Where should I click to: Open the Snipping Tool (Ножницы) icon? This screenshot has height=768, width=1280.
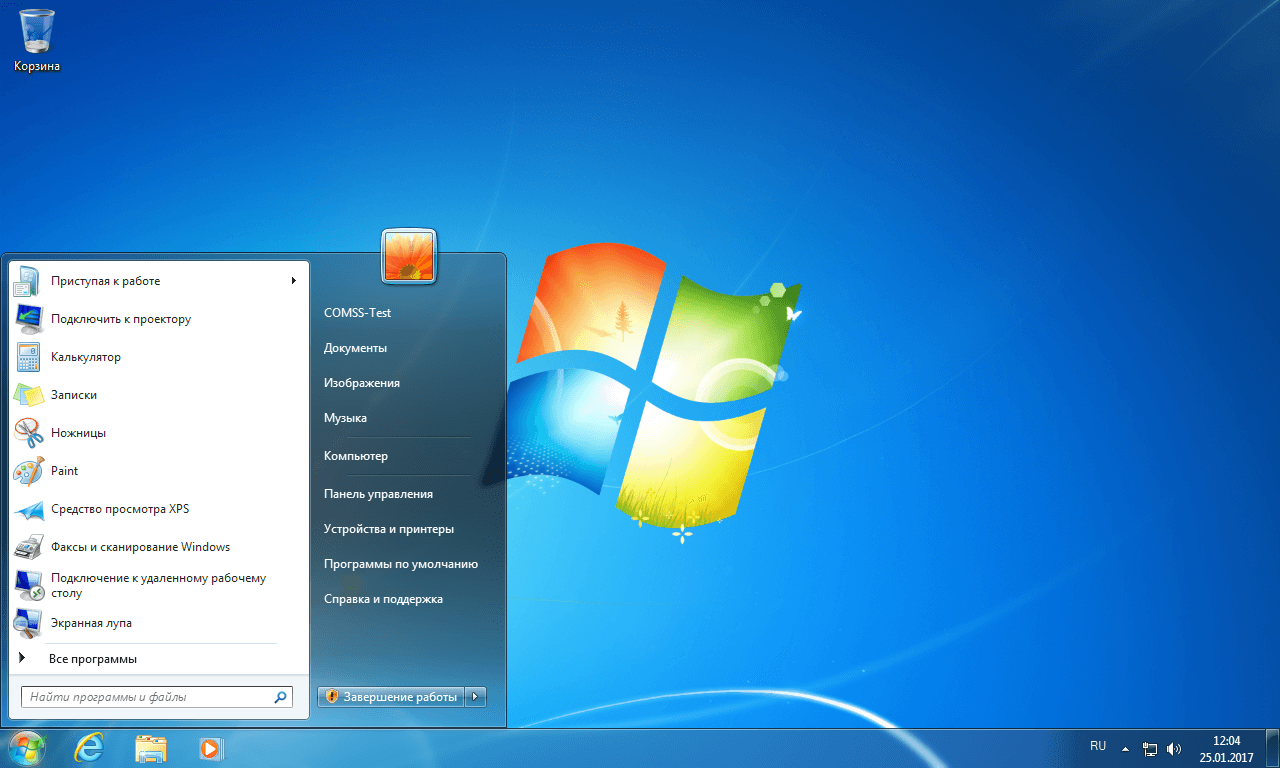pos(28,433)
